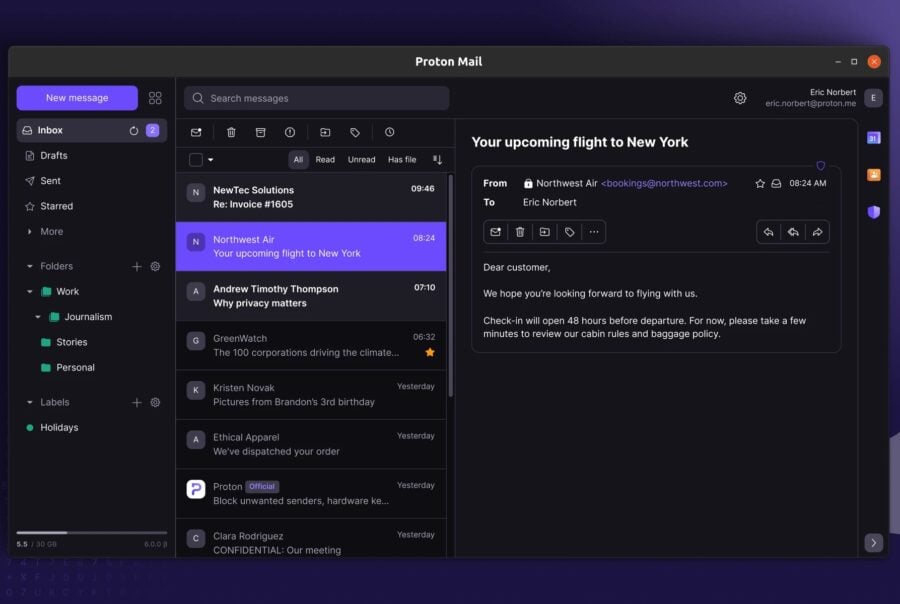Click the message header mark unread envelope icon
The height and width of the screenshot is (604, 900).
(x=495, y=232)
